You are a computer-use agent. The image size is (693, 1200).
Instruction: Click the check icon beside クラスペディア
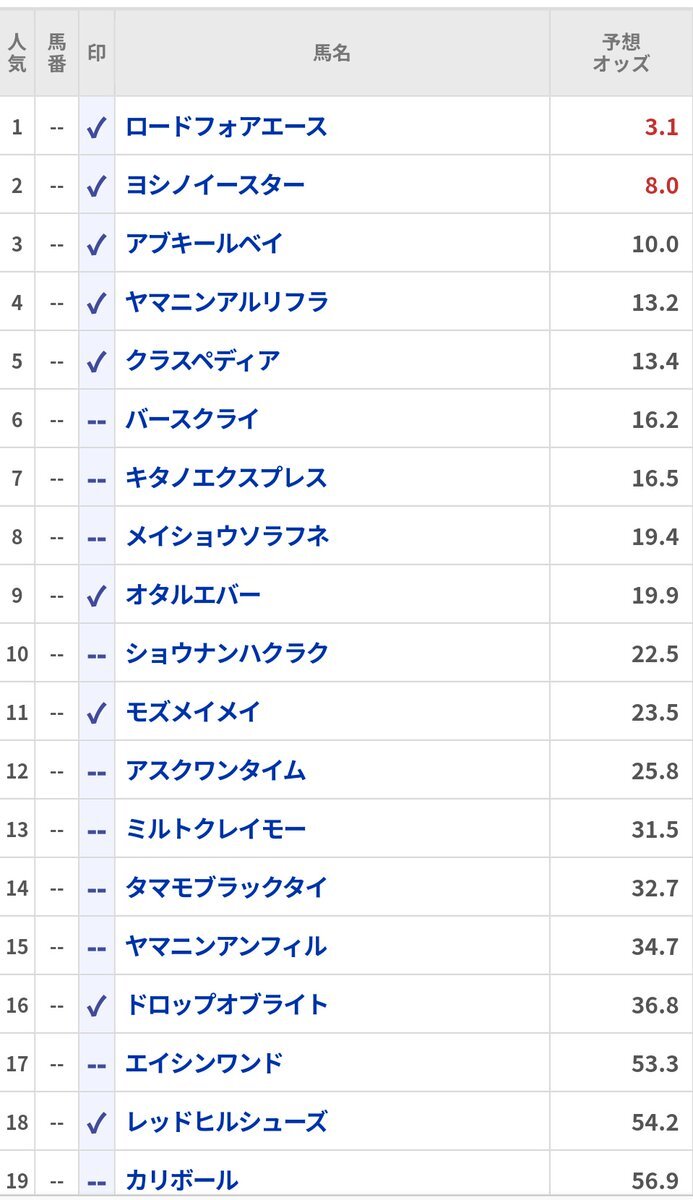[96, 362]
